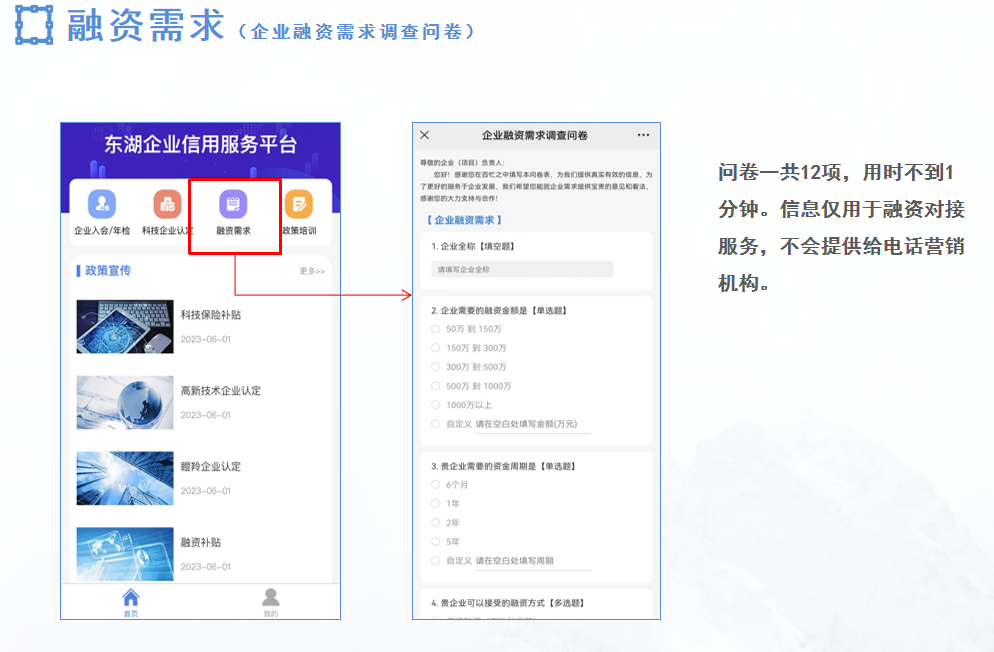
Task: Open 科技保险补贴 article thumbnail
Action: (125, 326)
